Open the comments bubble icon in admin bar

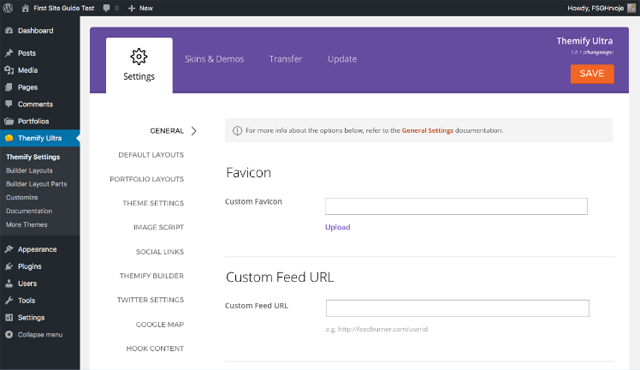107,8
